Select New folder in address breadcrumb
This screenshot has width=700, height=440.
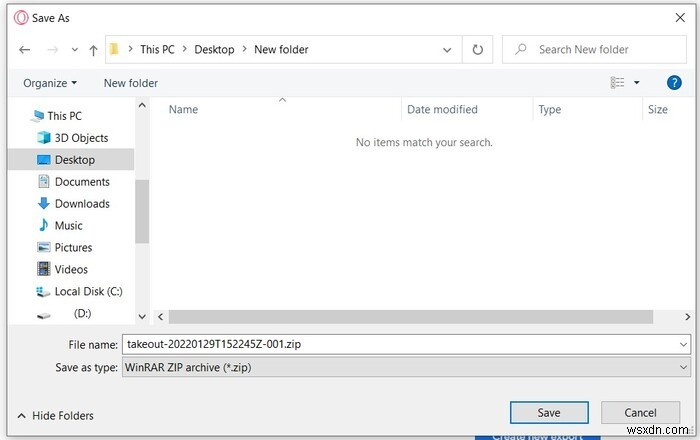281,49
